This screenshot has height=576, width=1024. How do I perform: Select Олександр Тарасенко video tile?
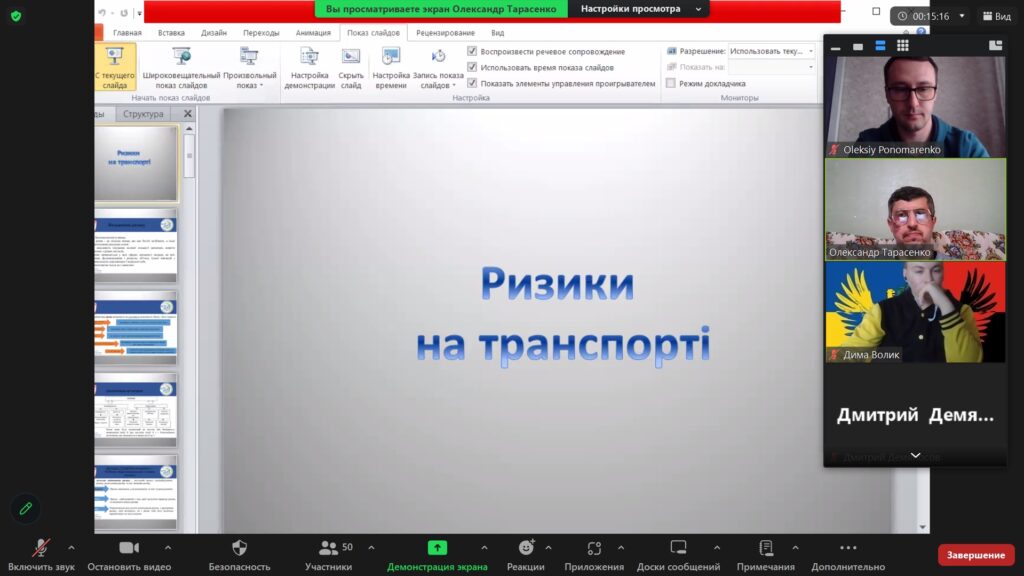click(915, 210)
